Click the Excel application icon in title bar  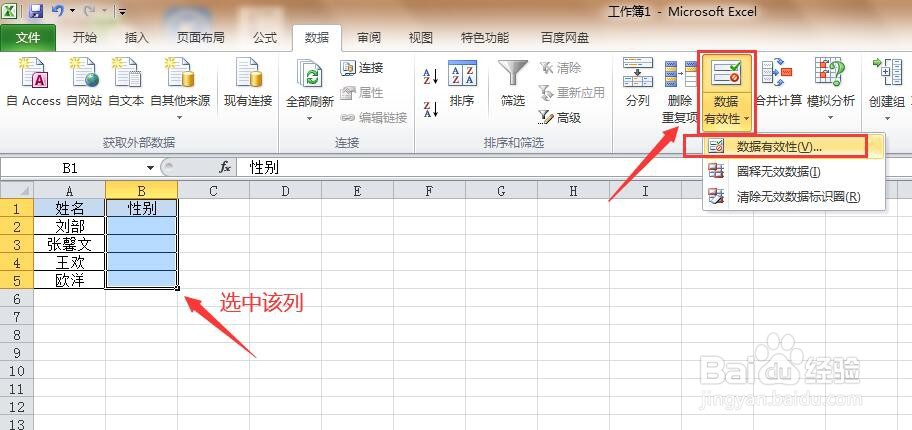click(10, 10)
